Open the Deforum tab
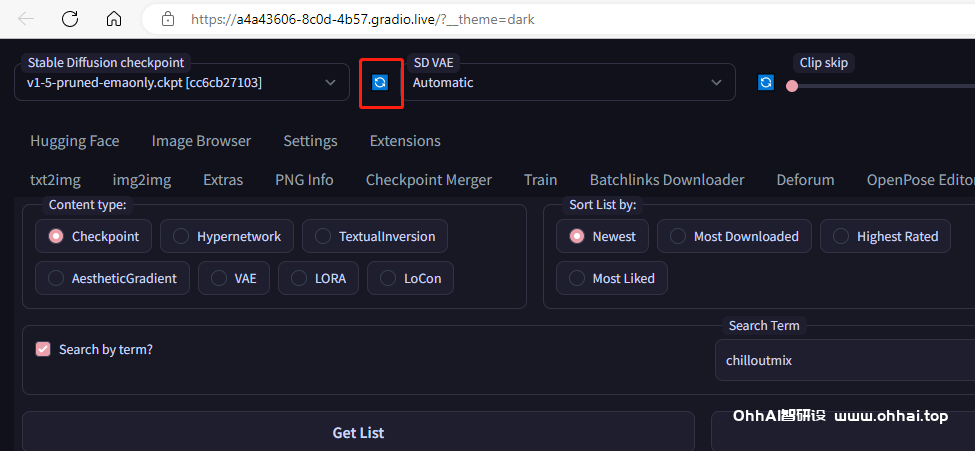This screenshot has height=451, width=975. point(805,180)
